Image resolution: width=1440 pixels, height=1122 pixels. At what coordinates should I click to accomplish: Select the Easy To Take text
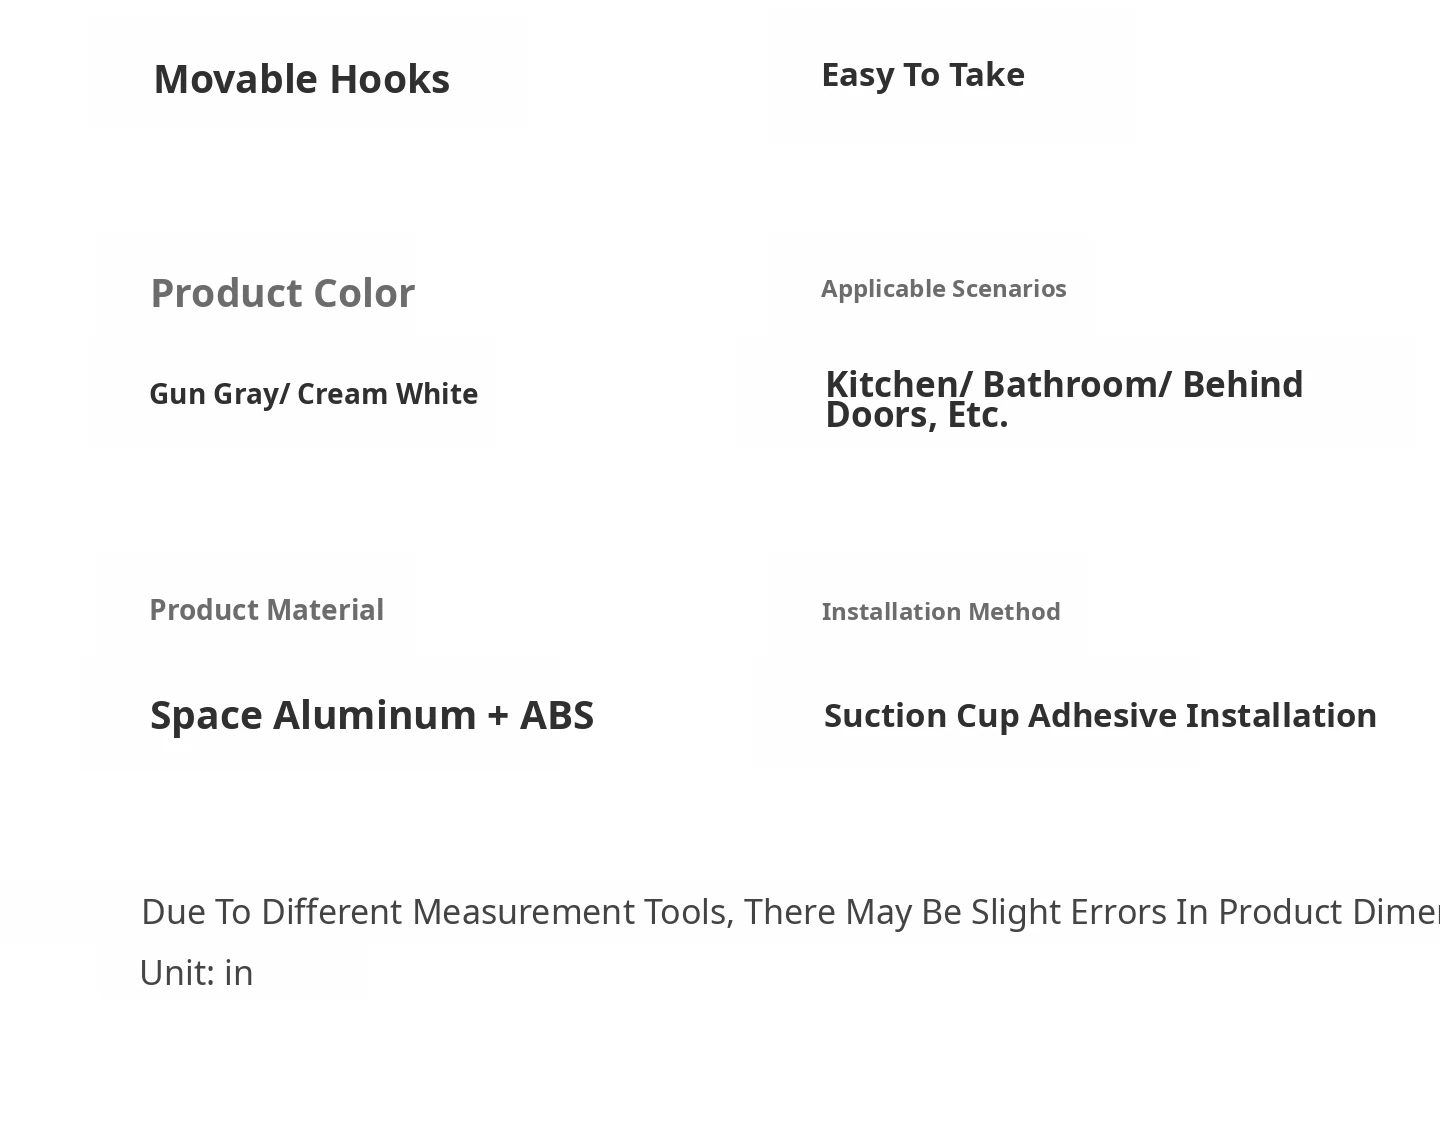[922, 75]
